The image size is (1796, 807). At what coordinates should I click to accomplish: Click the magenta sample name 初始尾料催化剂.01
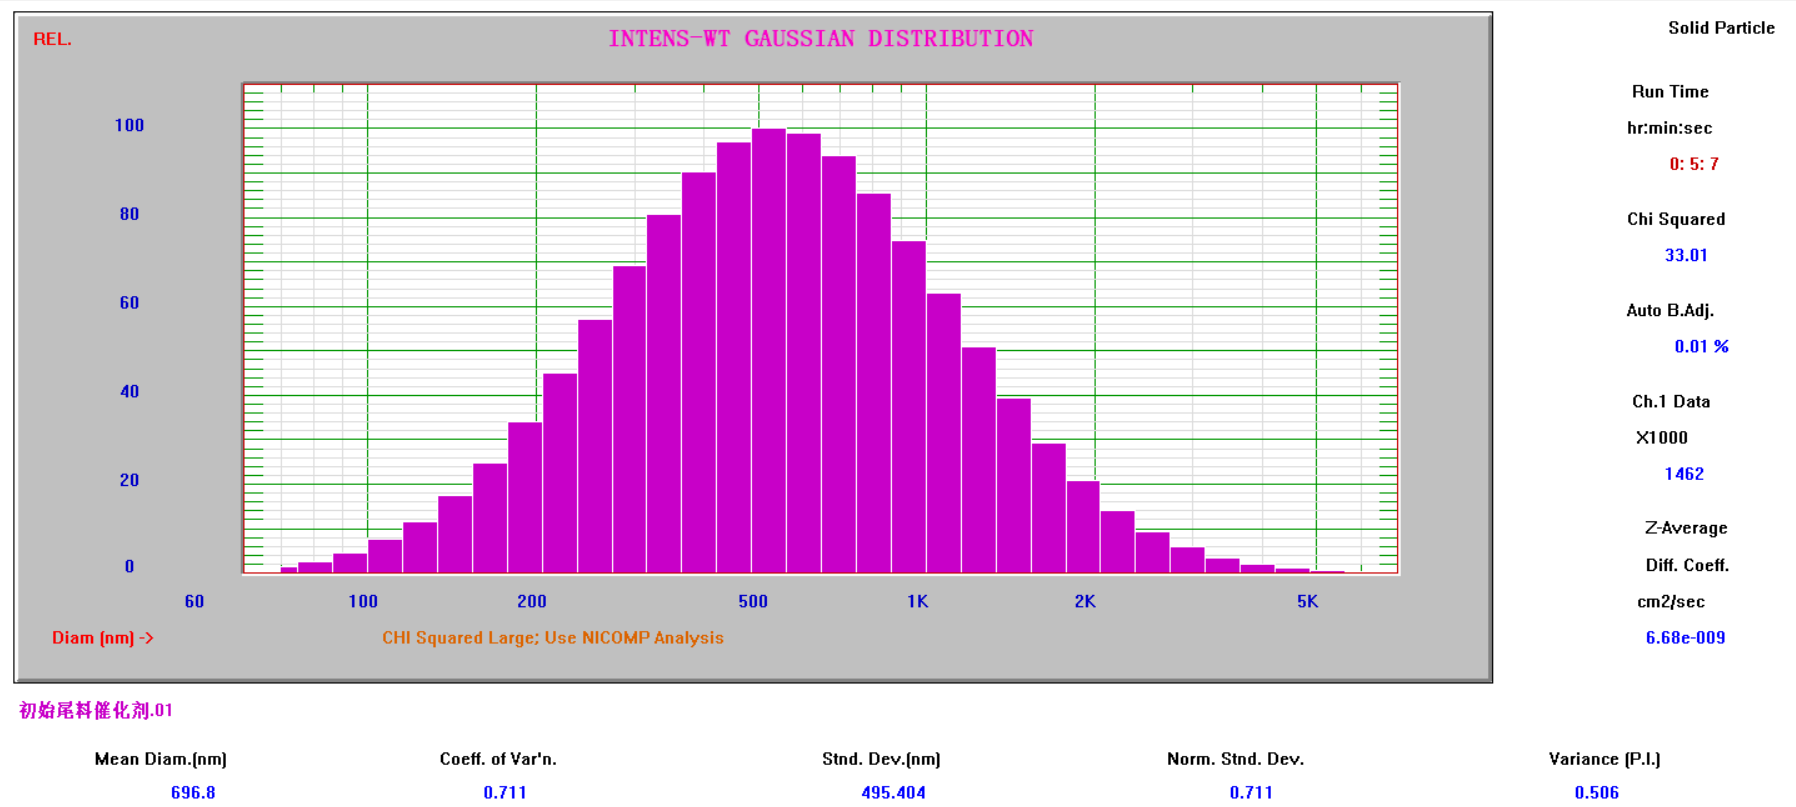pos(96,710)
